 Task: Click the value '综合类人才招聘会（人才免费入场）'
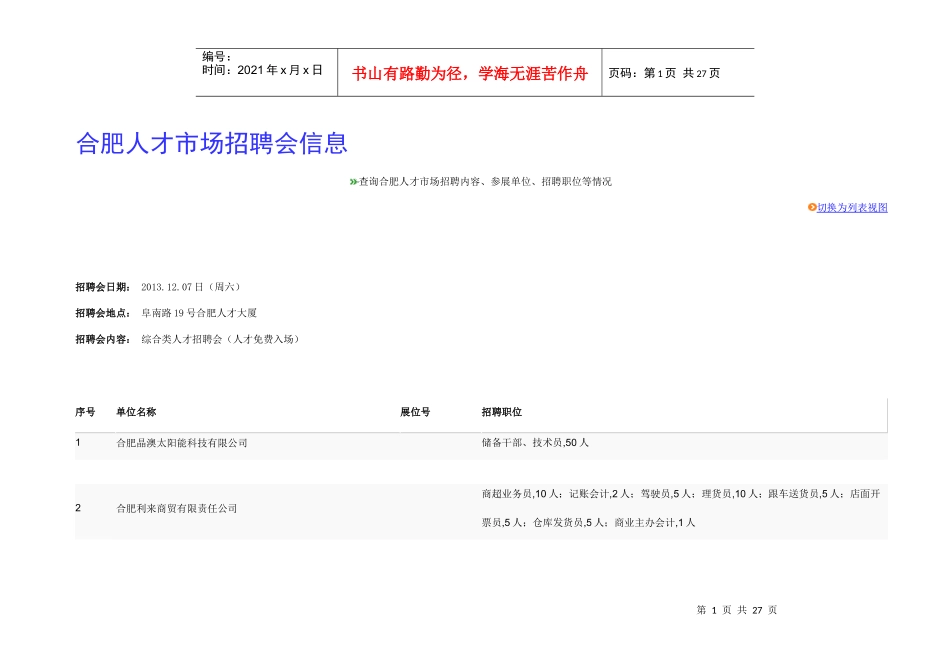click(x=221, y=339)
